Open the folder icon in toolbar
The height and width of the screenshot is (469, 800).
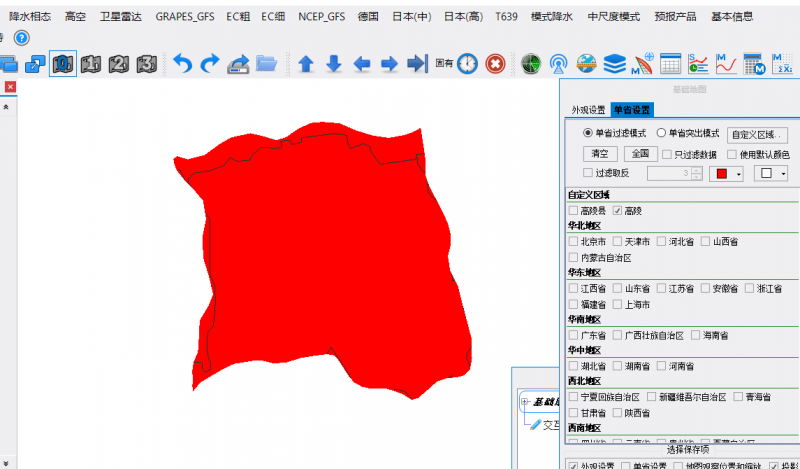point(266,64)
